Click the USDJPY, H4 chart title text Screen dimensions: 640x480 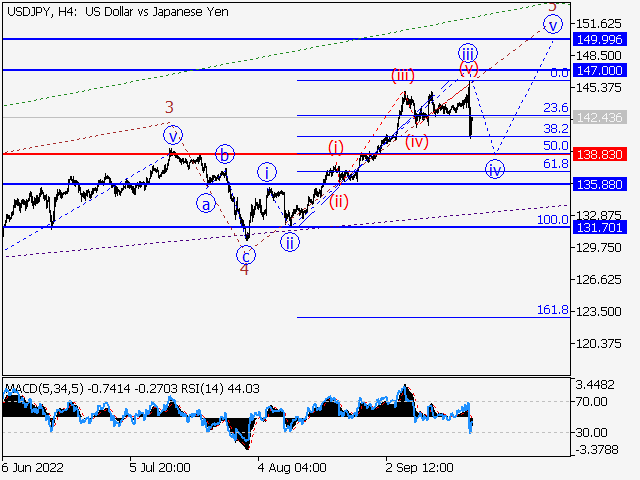[118, 11]
